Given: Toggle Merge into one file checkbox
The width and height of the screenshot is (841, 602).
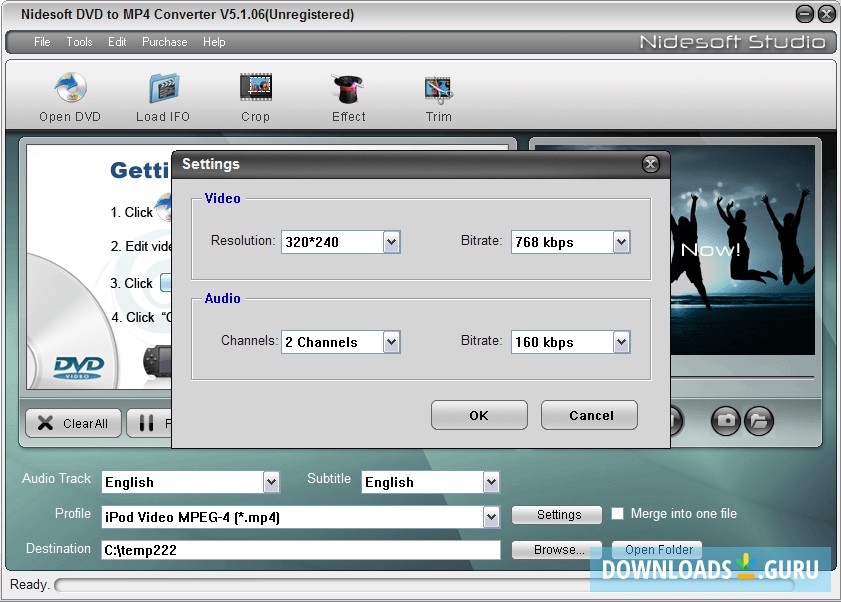Looking at the screenshot, I should coord(618,514).
